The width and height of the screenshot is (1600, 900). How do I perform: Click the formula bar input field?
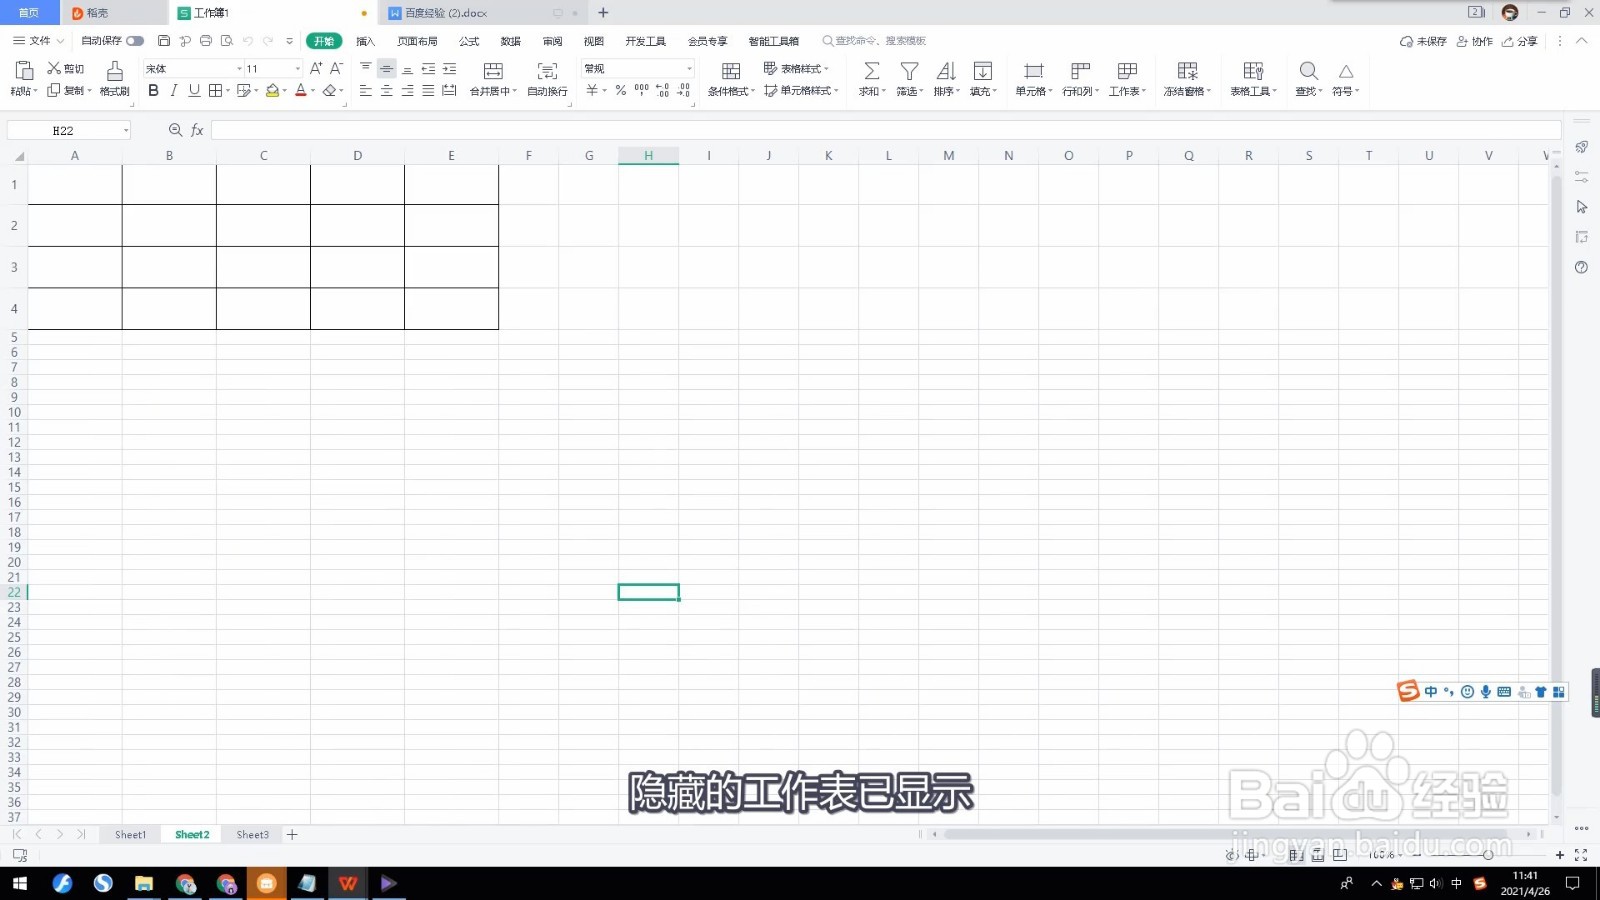pyautogui.click(x=886, y=130)
